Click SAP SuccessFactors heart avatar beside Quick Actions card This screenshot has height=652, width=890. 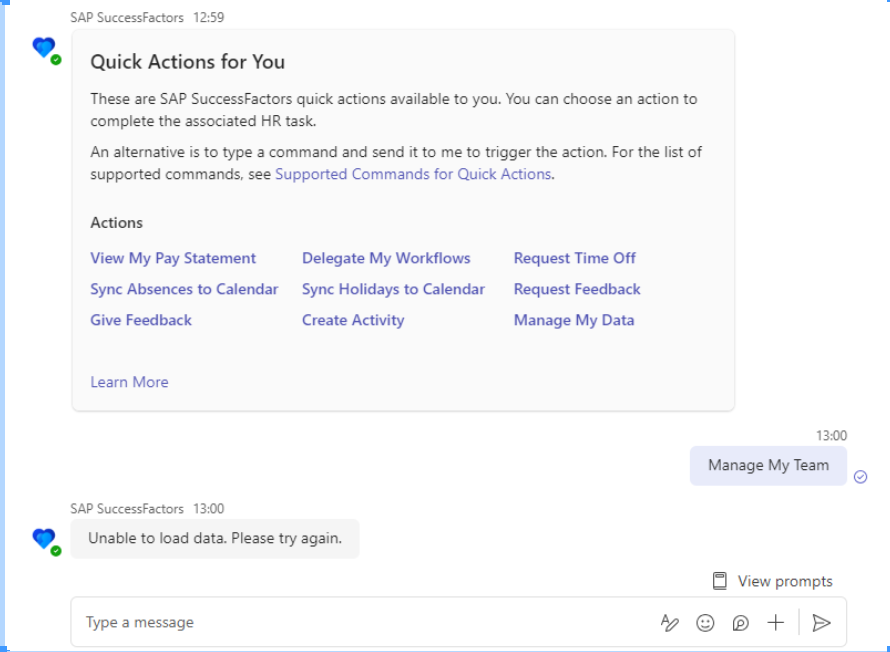pyautogui.click(x=46, y=50)
